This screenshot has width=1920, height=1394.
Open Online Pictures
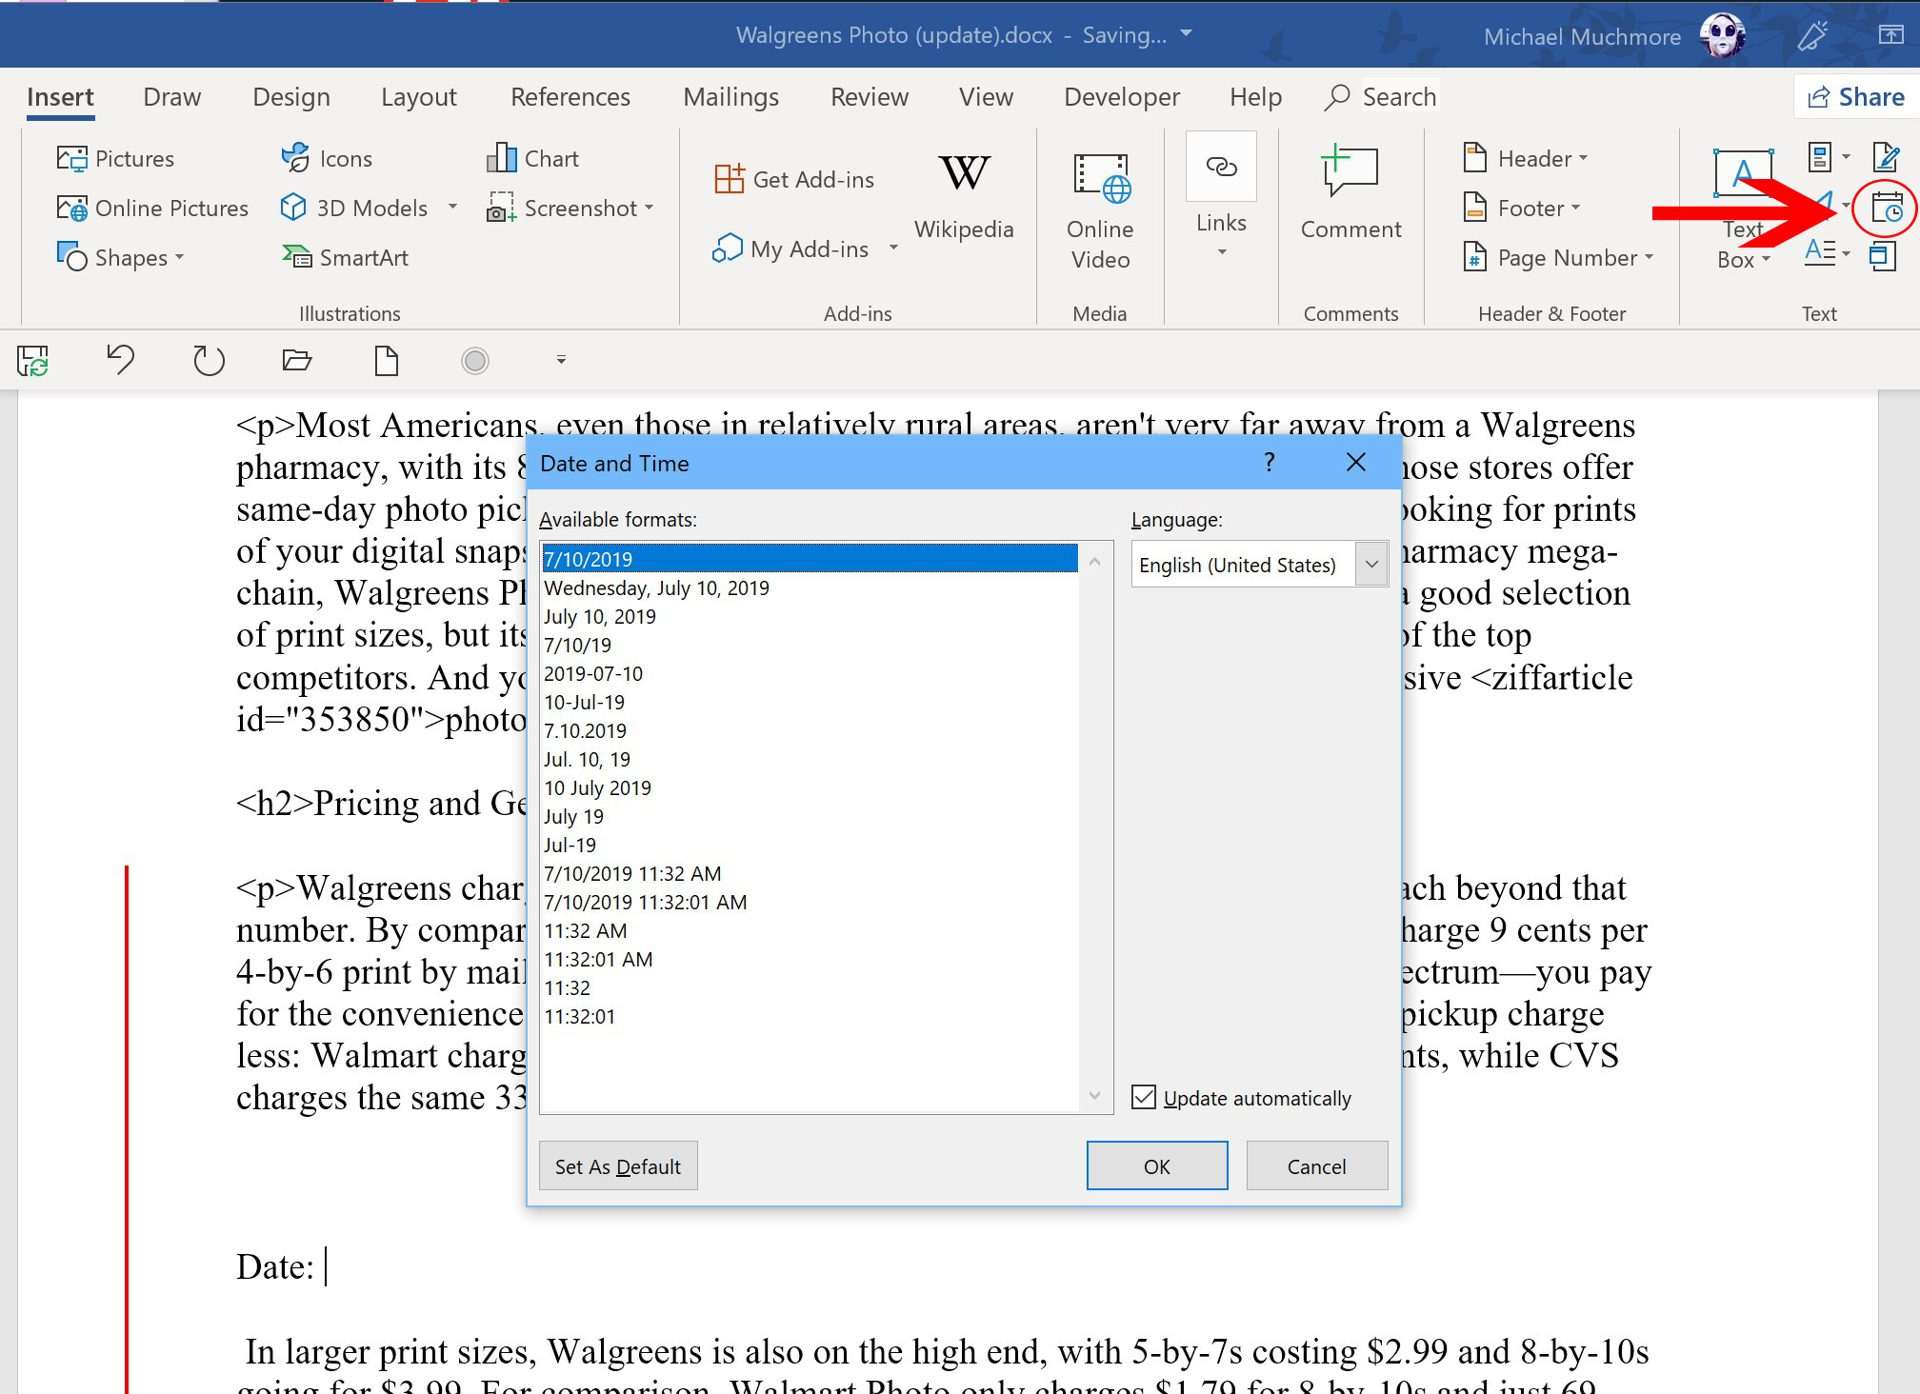[x=152, y=208]
